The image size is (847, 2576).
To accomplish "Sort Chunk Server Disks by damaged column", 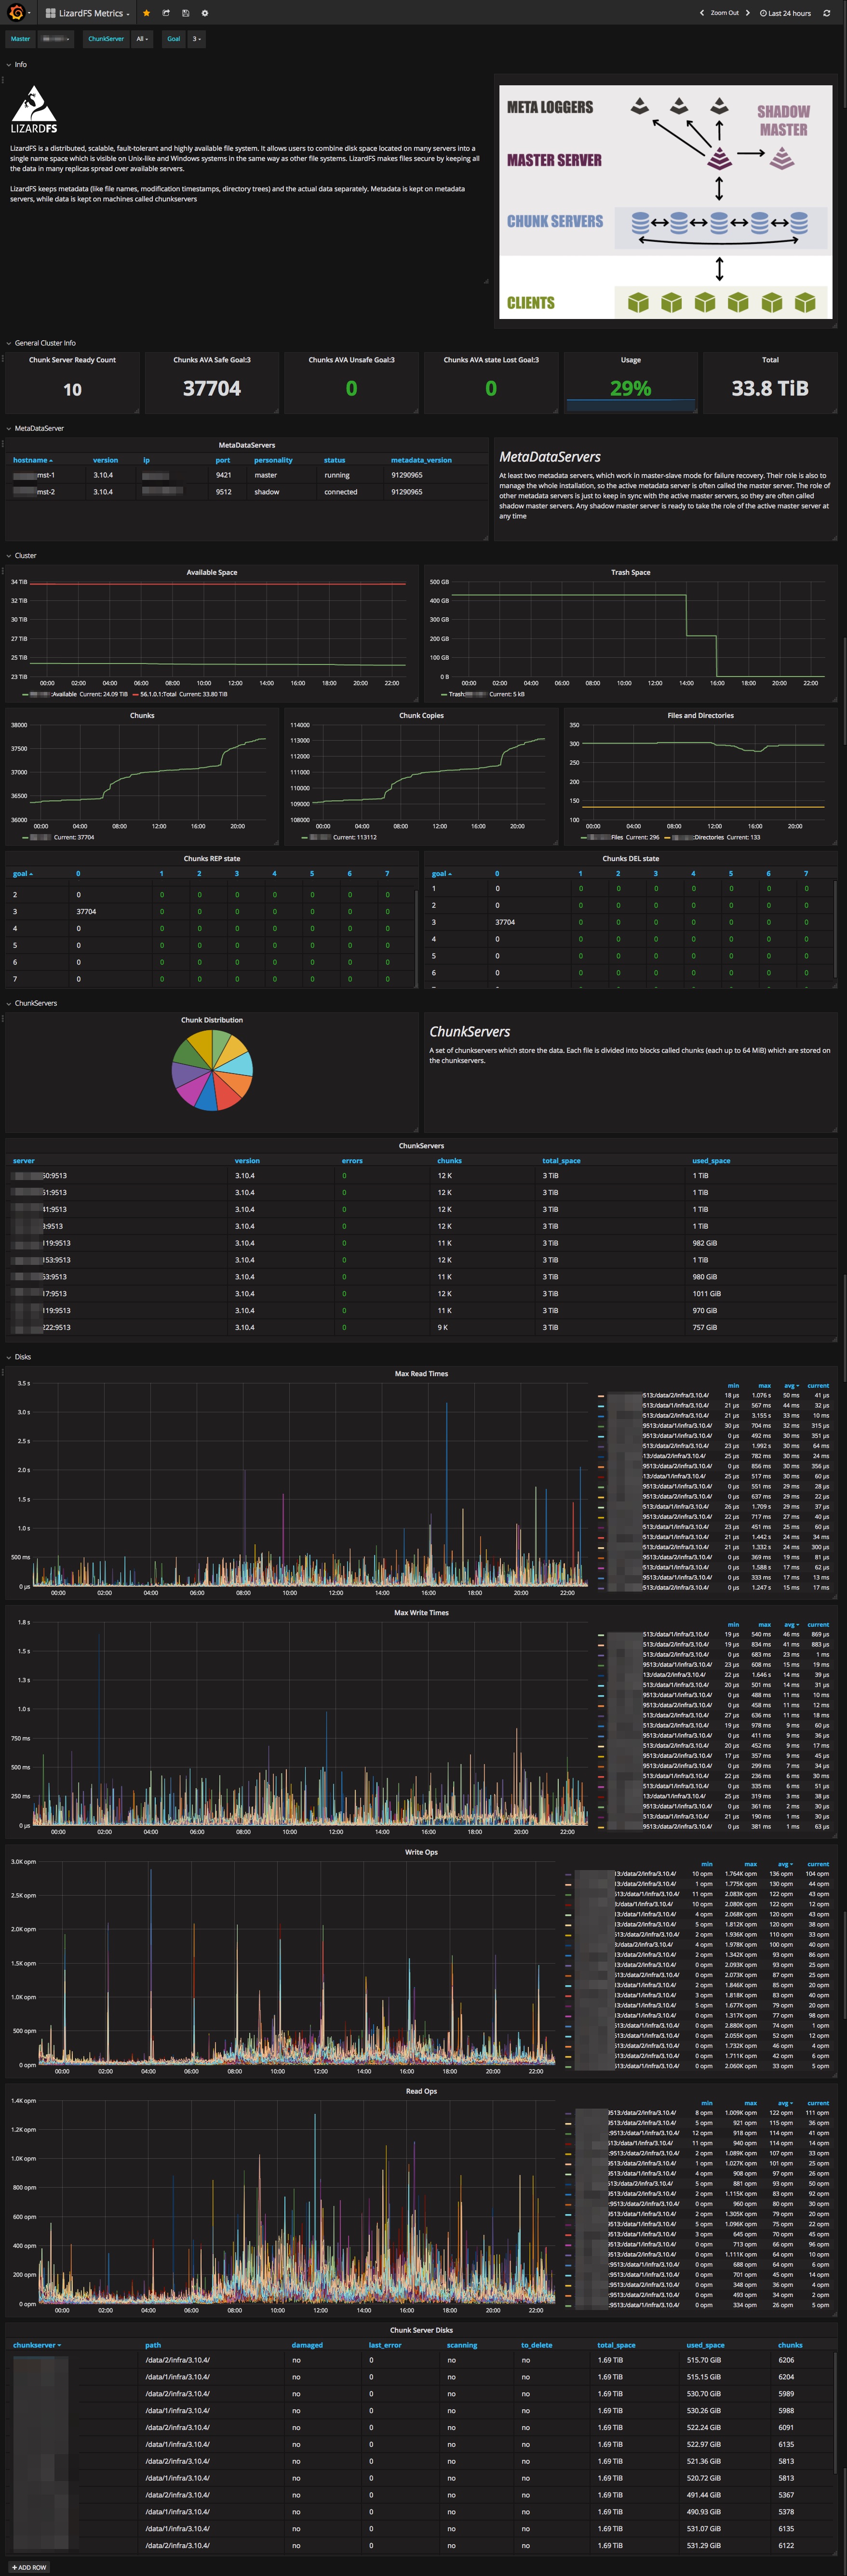I will 307,2345.
